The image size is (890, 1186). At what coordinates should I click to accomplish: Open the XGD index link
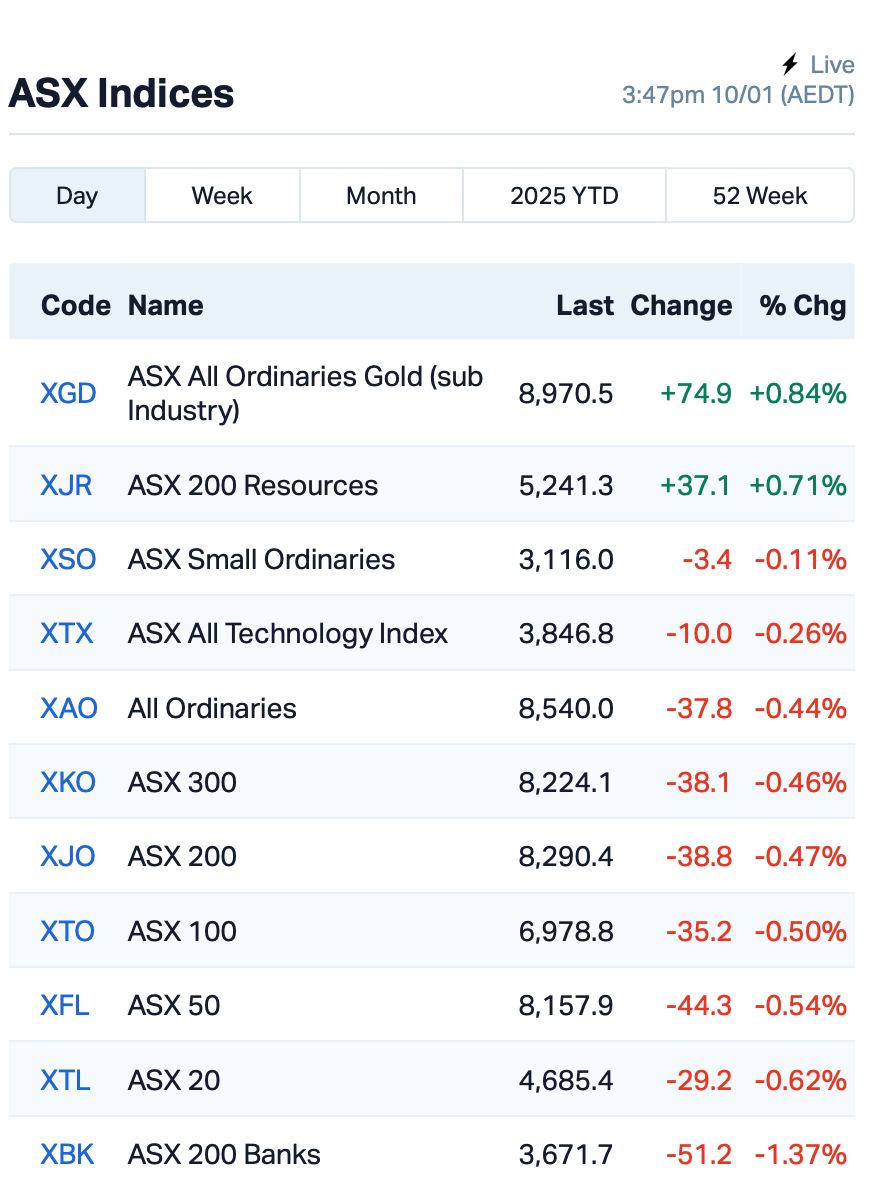coord(68,393)
